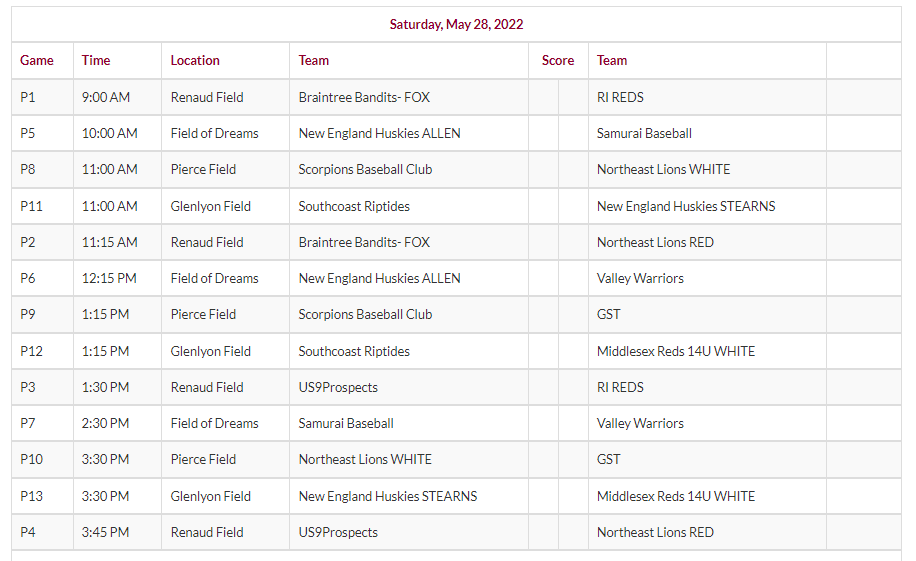Viewport: 916px width, 561px height.
Task: Click the Game column header
Action: tap(37, 60)
